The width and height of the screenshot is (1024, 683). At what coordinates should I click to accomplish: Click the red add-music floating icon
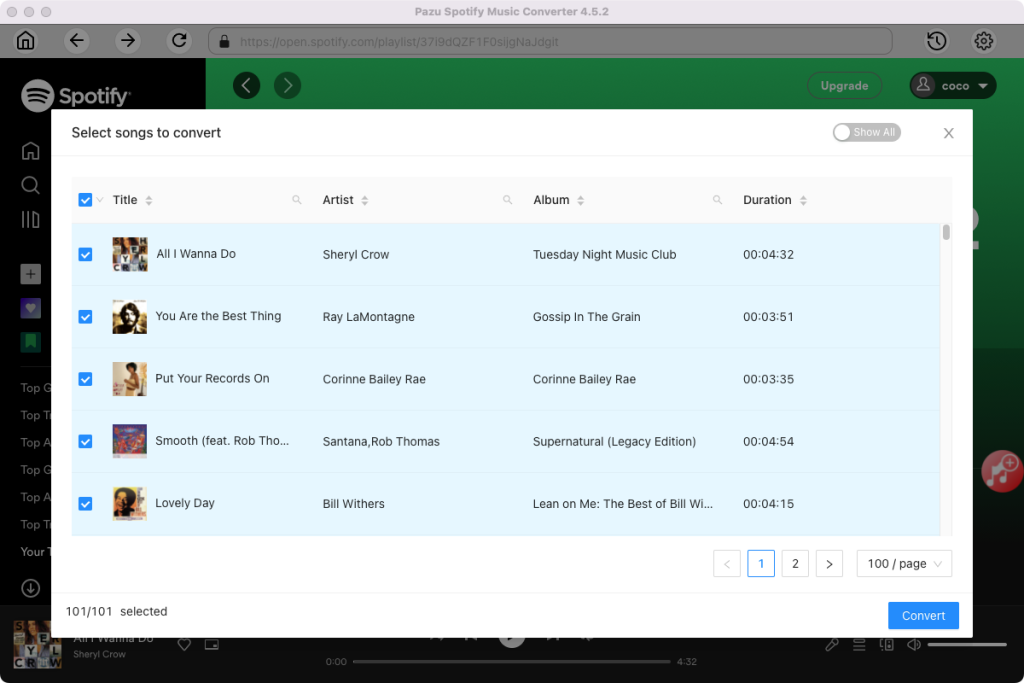coord(1000,468)
